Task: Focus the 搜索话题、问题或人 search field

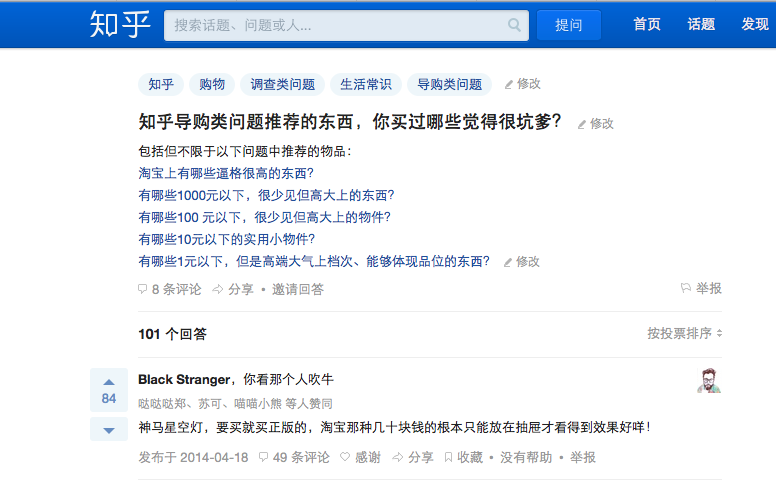Action: [x=346, y=25]
